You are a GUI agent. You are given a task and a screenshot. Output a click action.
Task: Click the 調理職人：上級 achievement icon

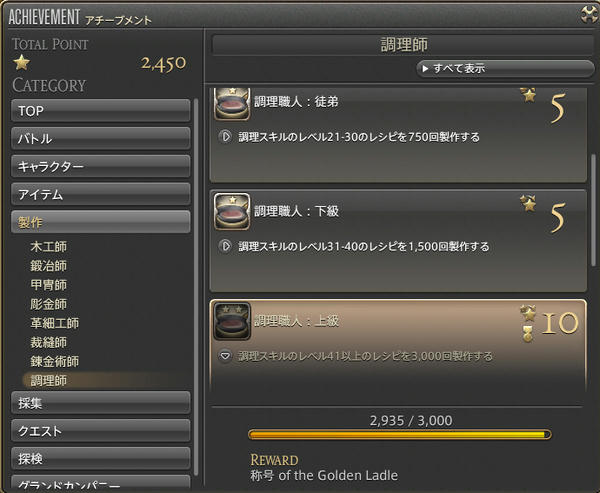232,321
